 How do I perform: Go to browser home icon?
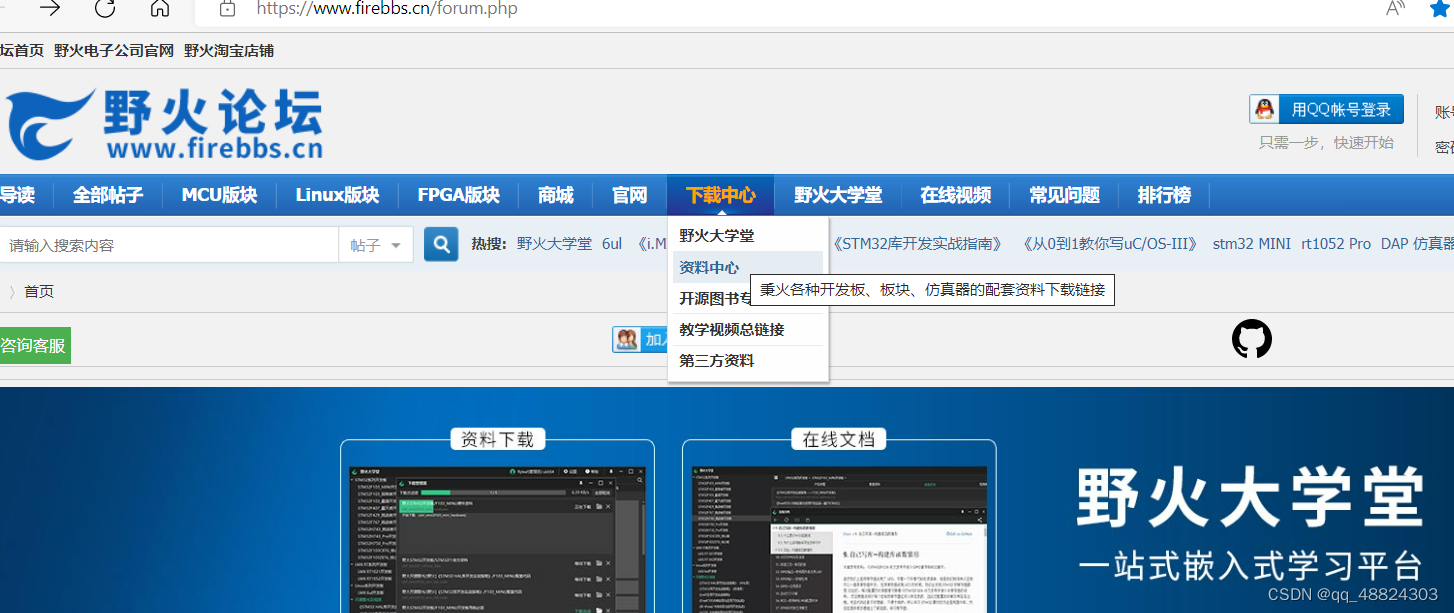coord(159,9)
